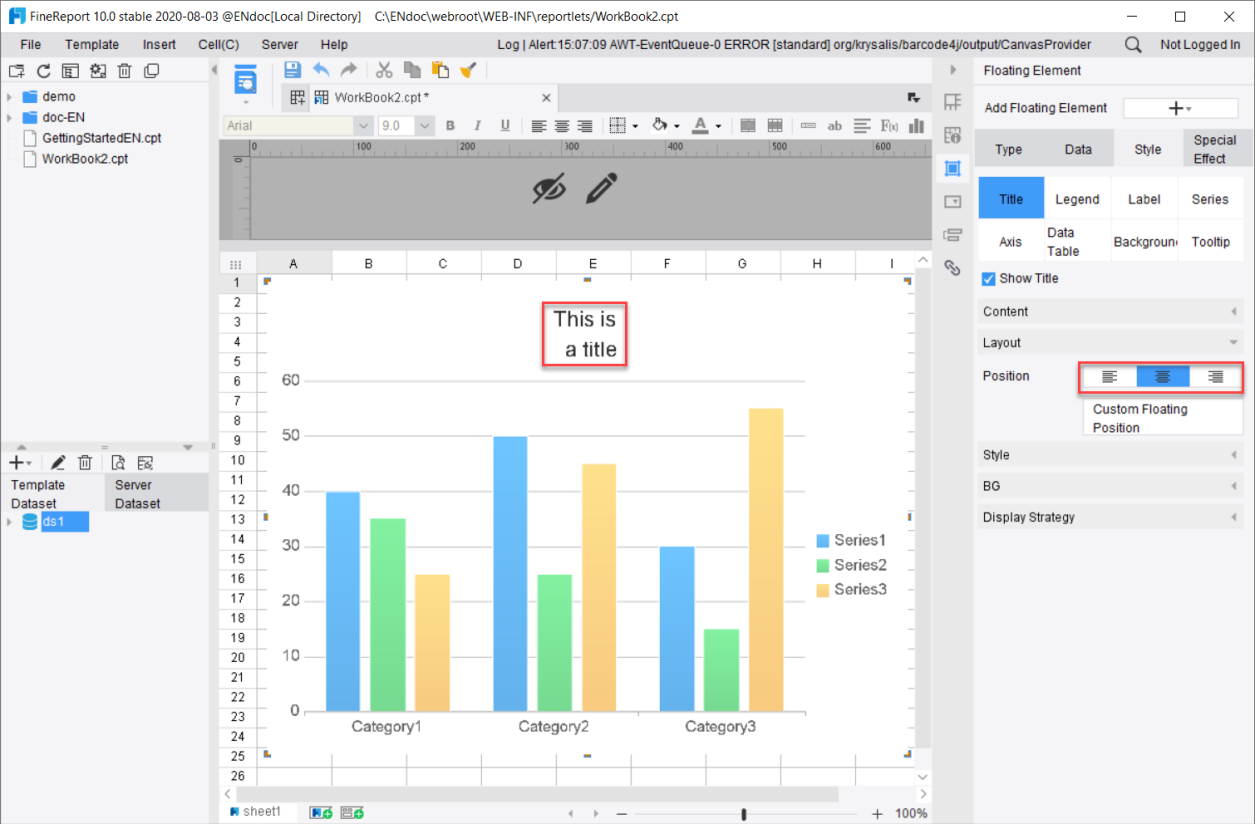Screen dimensions: 1255x824
Task: Open Hyperlink panel icon
Action: point(952,268)
